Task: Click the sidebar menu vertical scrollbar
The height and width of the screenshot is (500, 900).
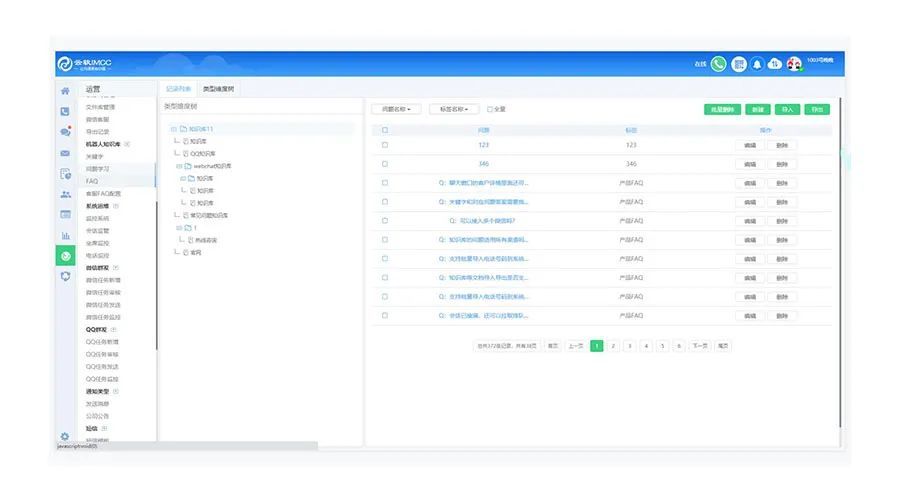Action: click(x=156, y=276)
